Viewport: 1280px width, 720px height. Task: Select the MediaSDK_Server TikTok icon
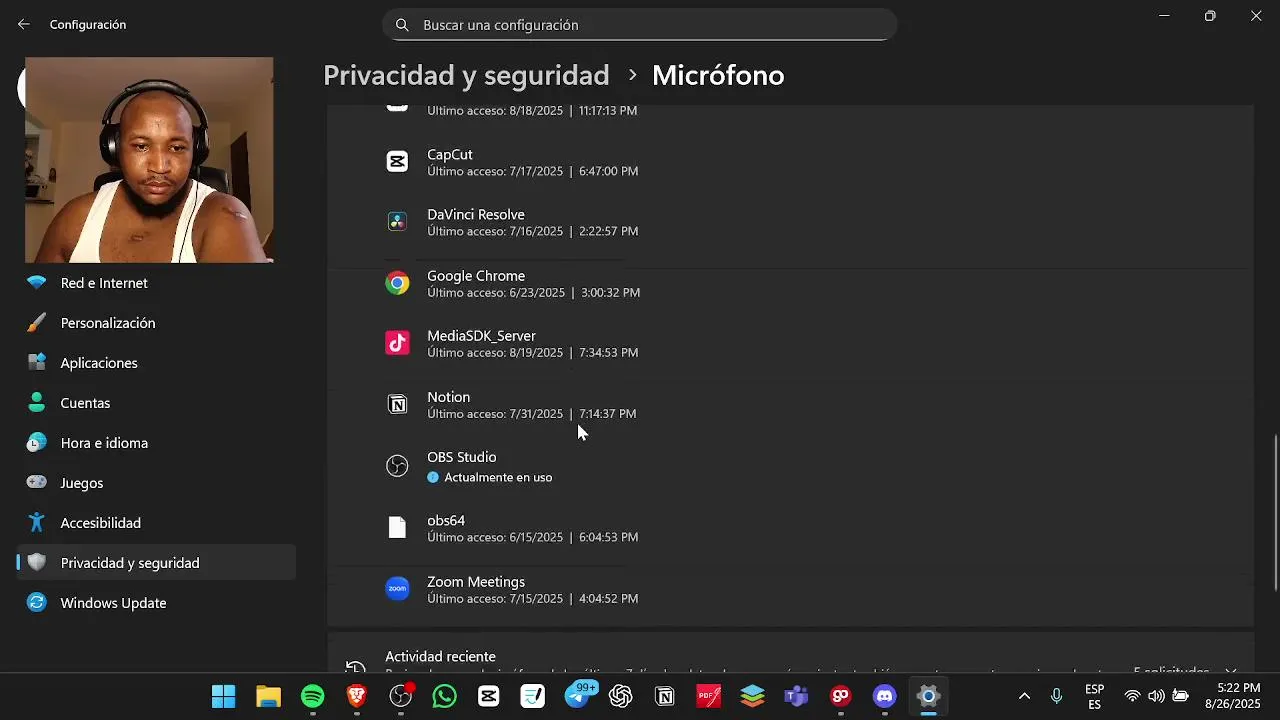(397, 343)
